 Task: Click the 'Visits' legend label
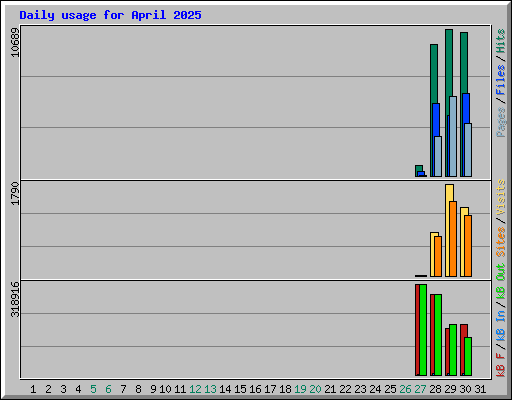(x=501, y=197)
